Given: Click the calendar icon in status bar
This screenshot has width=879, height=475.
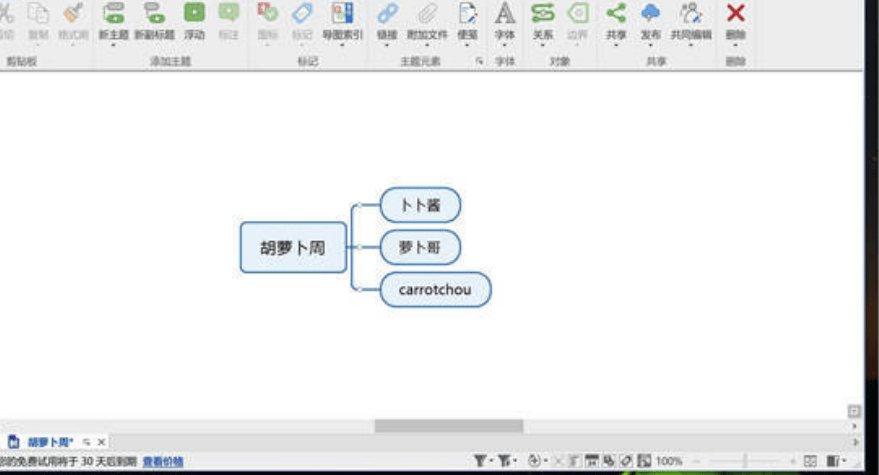Looking at the screenshot, I should pyautogui.click(x=591, y=461).
